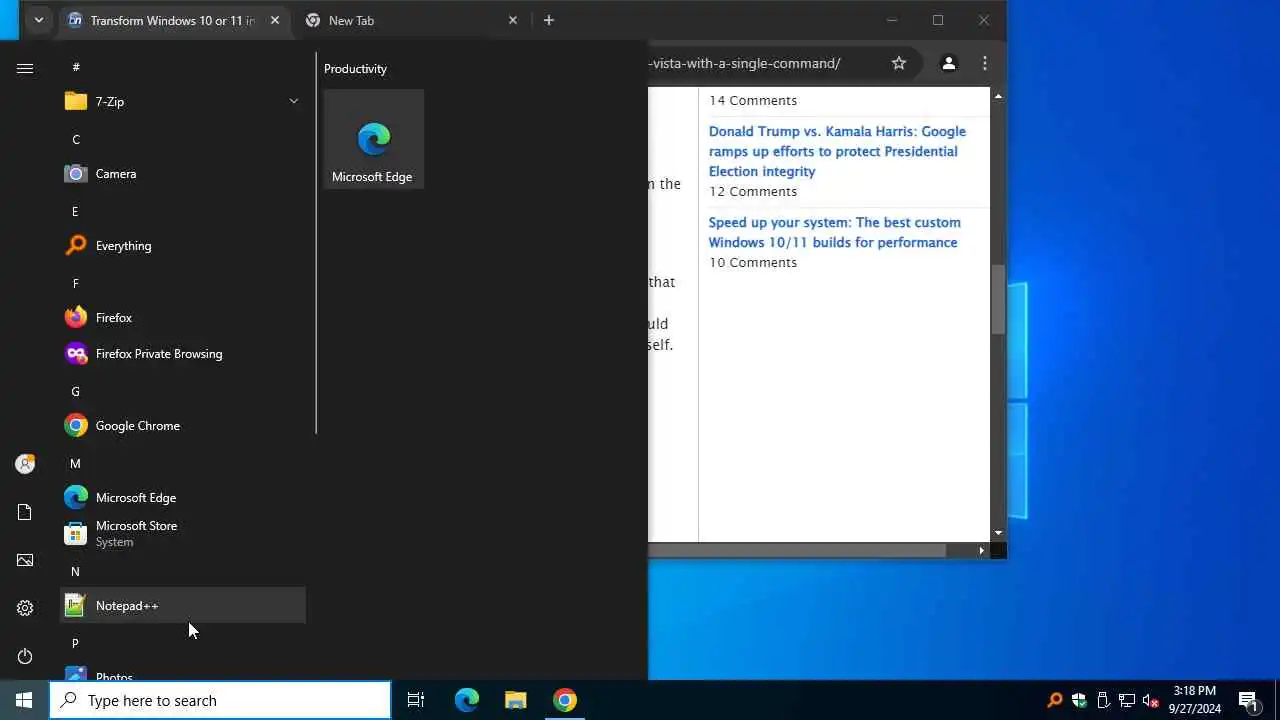The image size is (1280, 720).
Task: Open Microsoft Edge in the app list
Action: (x=182, y=497)
